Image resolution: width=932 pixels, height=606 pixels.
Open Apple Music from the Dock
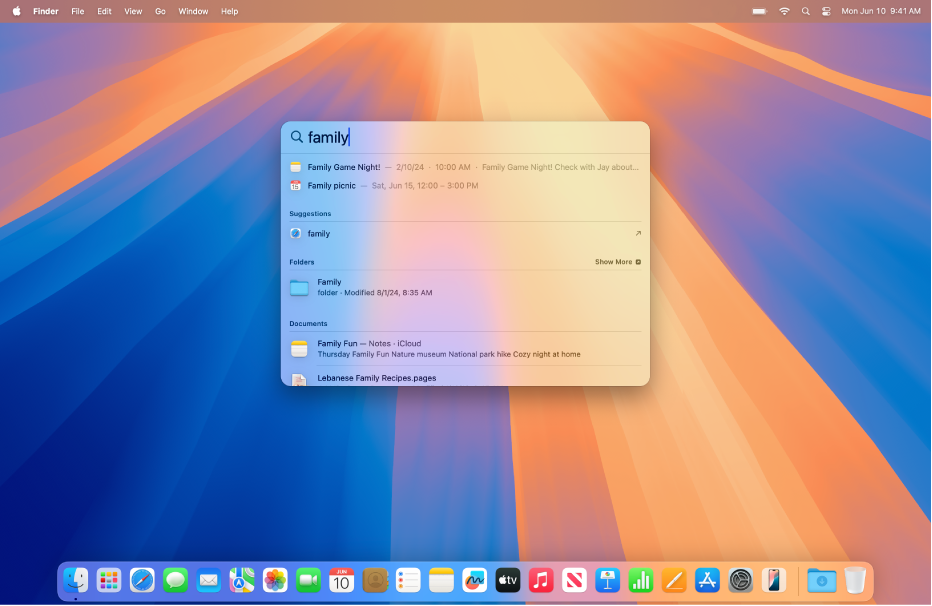click(541, 580)
